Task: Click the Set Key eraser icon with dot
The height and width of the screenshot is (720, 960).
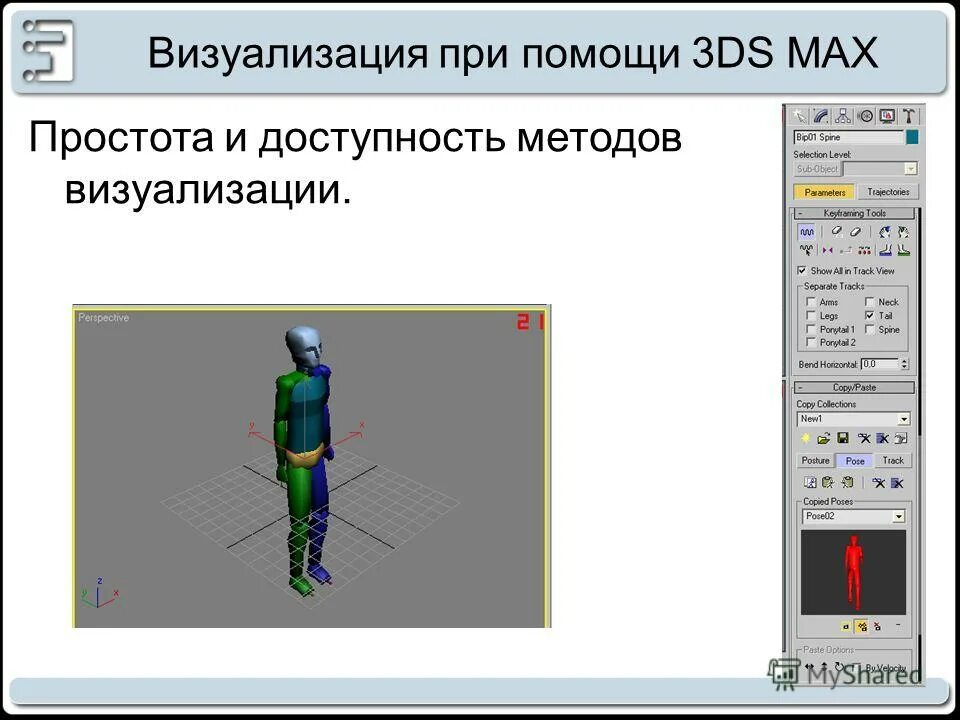Action: pyautogui.click(x=836, y=231)
